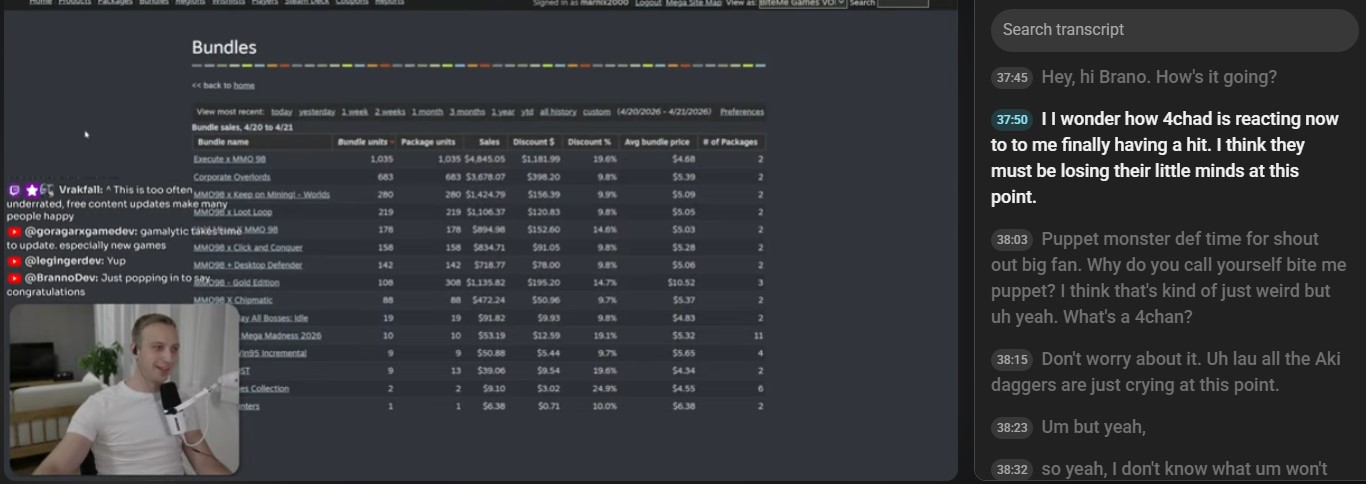Toggle sort on 'Bundle units' column
1366x484 pixels.
coord(365,142)
